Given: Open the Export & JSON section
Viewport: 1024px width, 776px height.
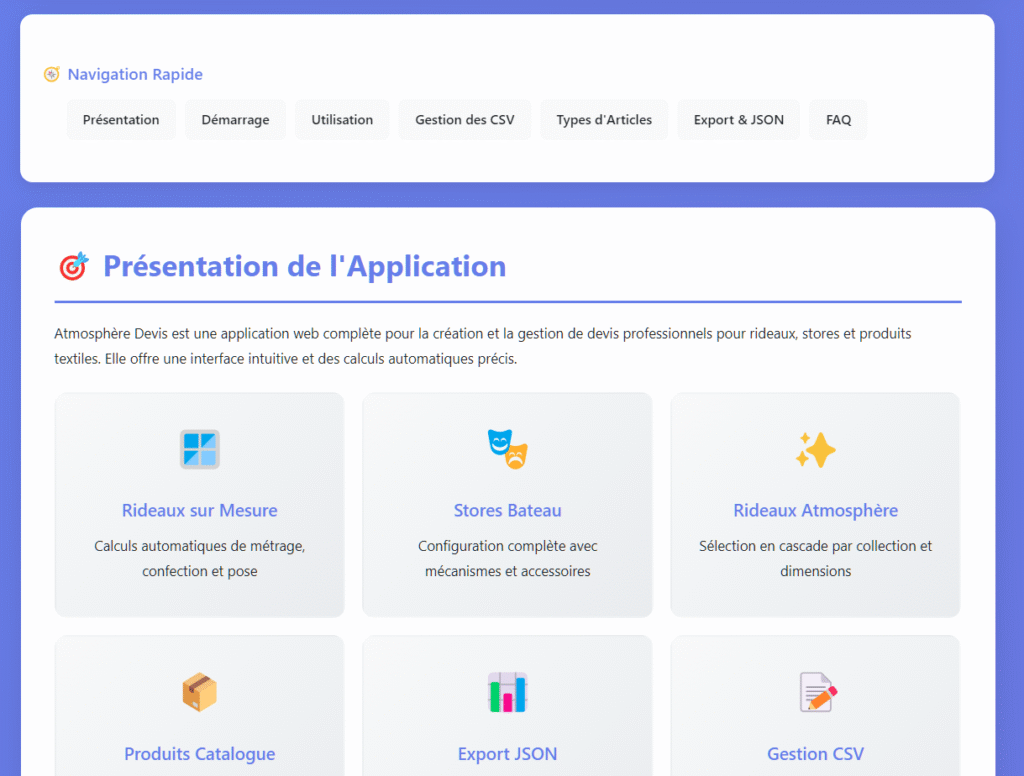Looking at the screenshot, I should tap(739, 120).
